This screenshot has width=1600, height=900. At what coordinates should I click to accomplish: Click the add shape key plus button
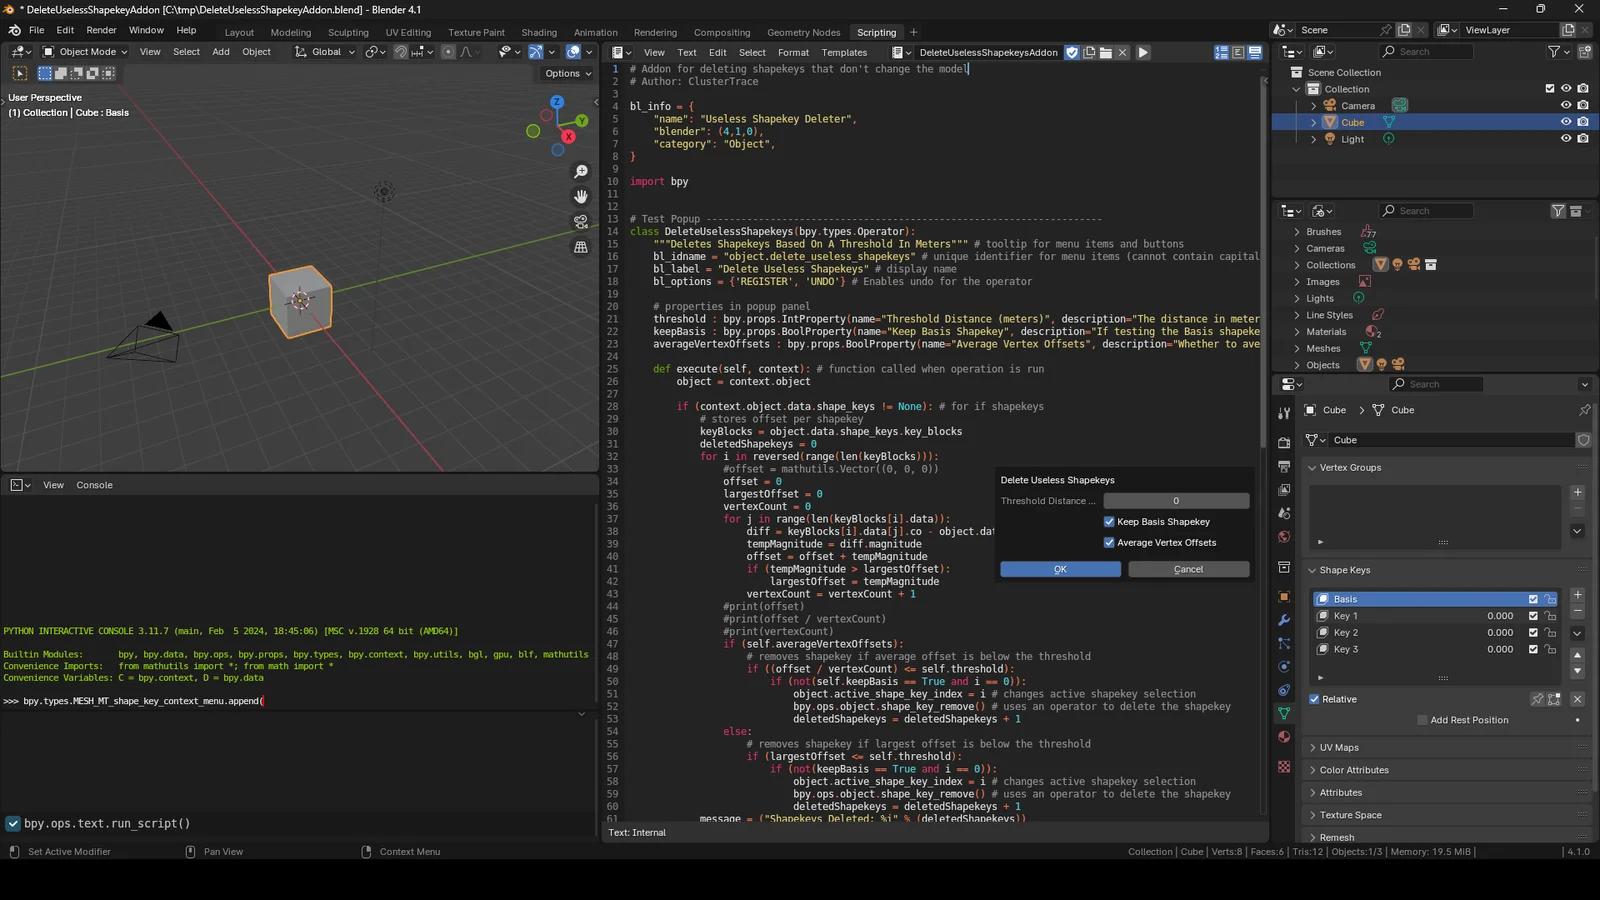[1577, 595]
